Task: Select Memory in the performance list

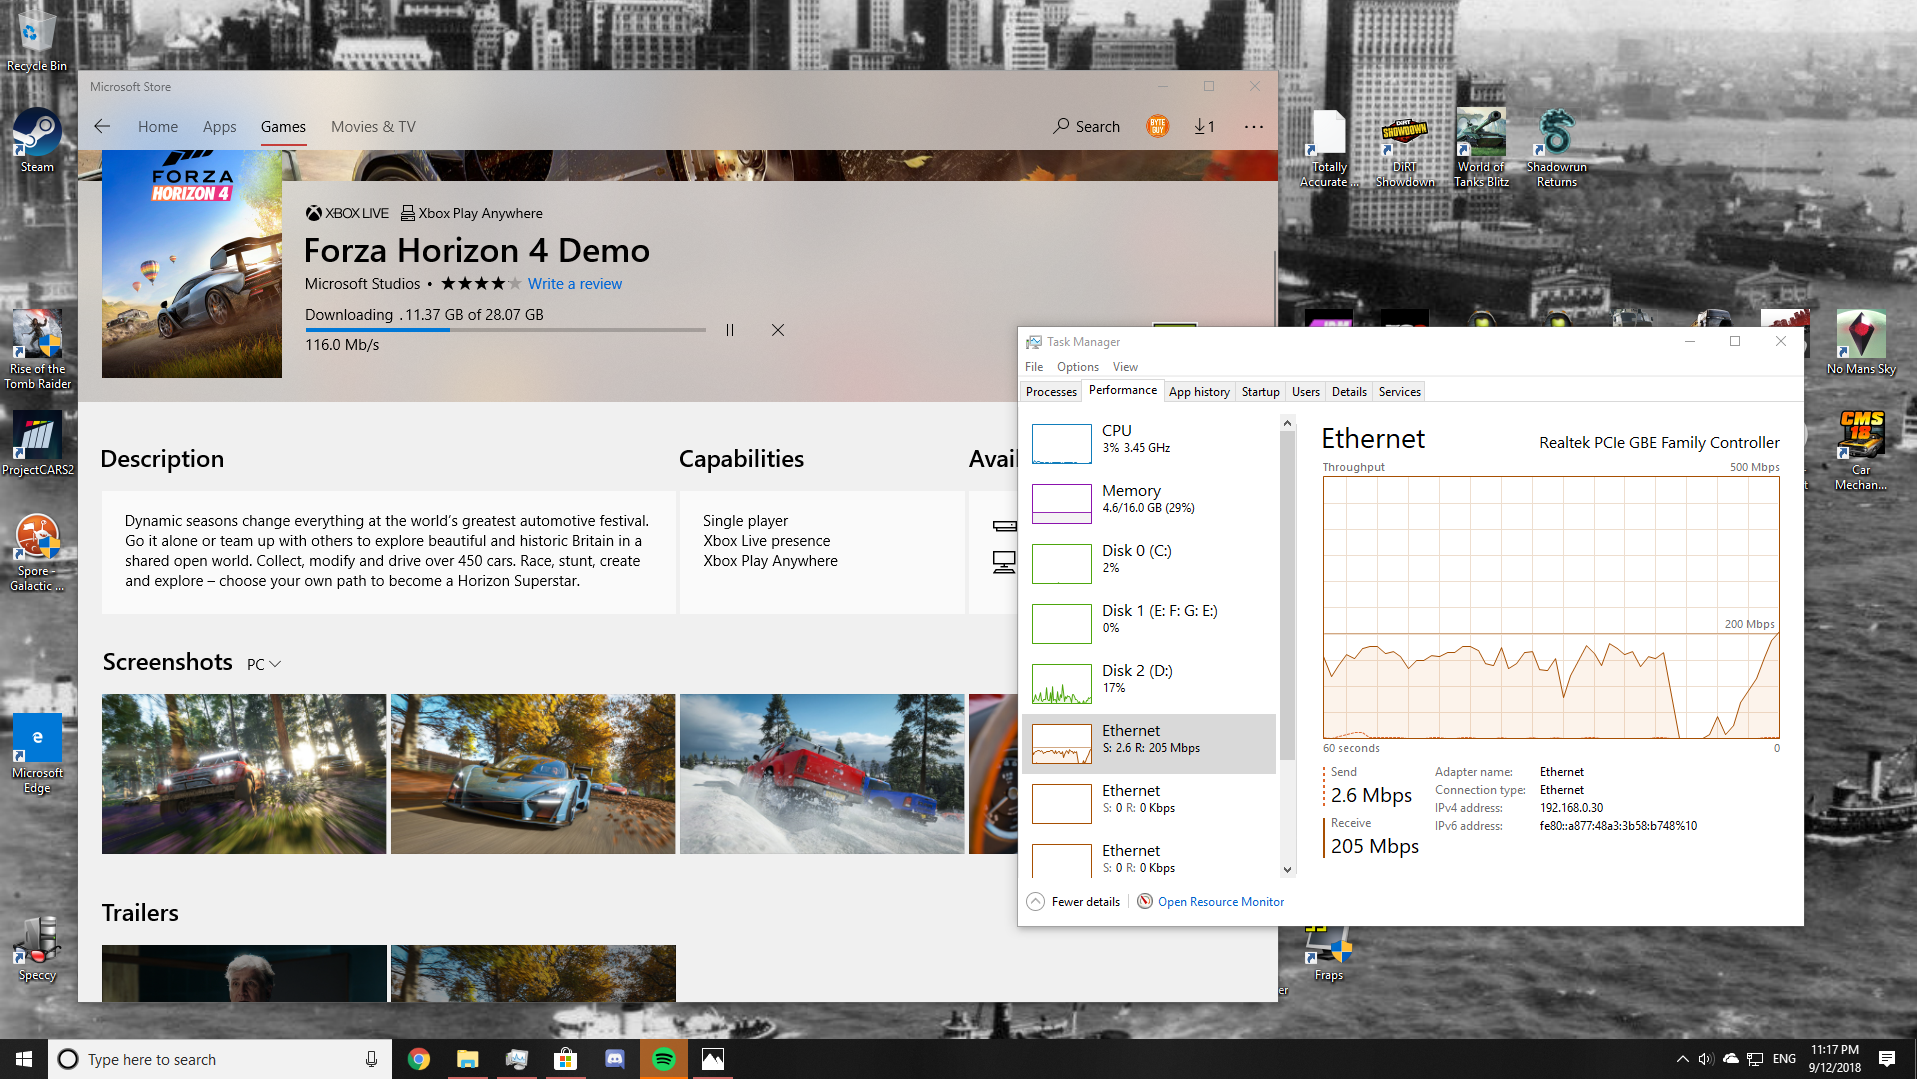Action: point(1149,503)
